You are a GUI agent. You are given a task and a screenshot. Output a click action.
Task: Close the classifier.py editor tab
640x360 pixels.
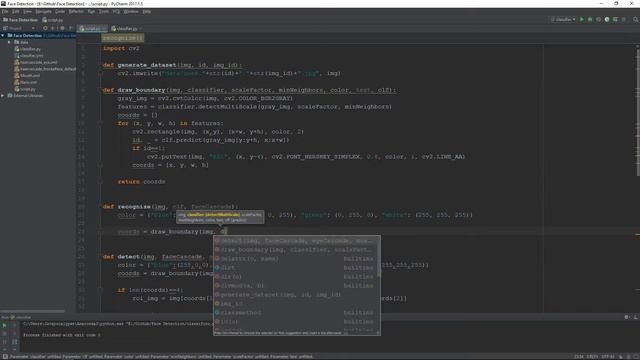[x=140, y=29]
